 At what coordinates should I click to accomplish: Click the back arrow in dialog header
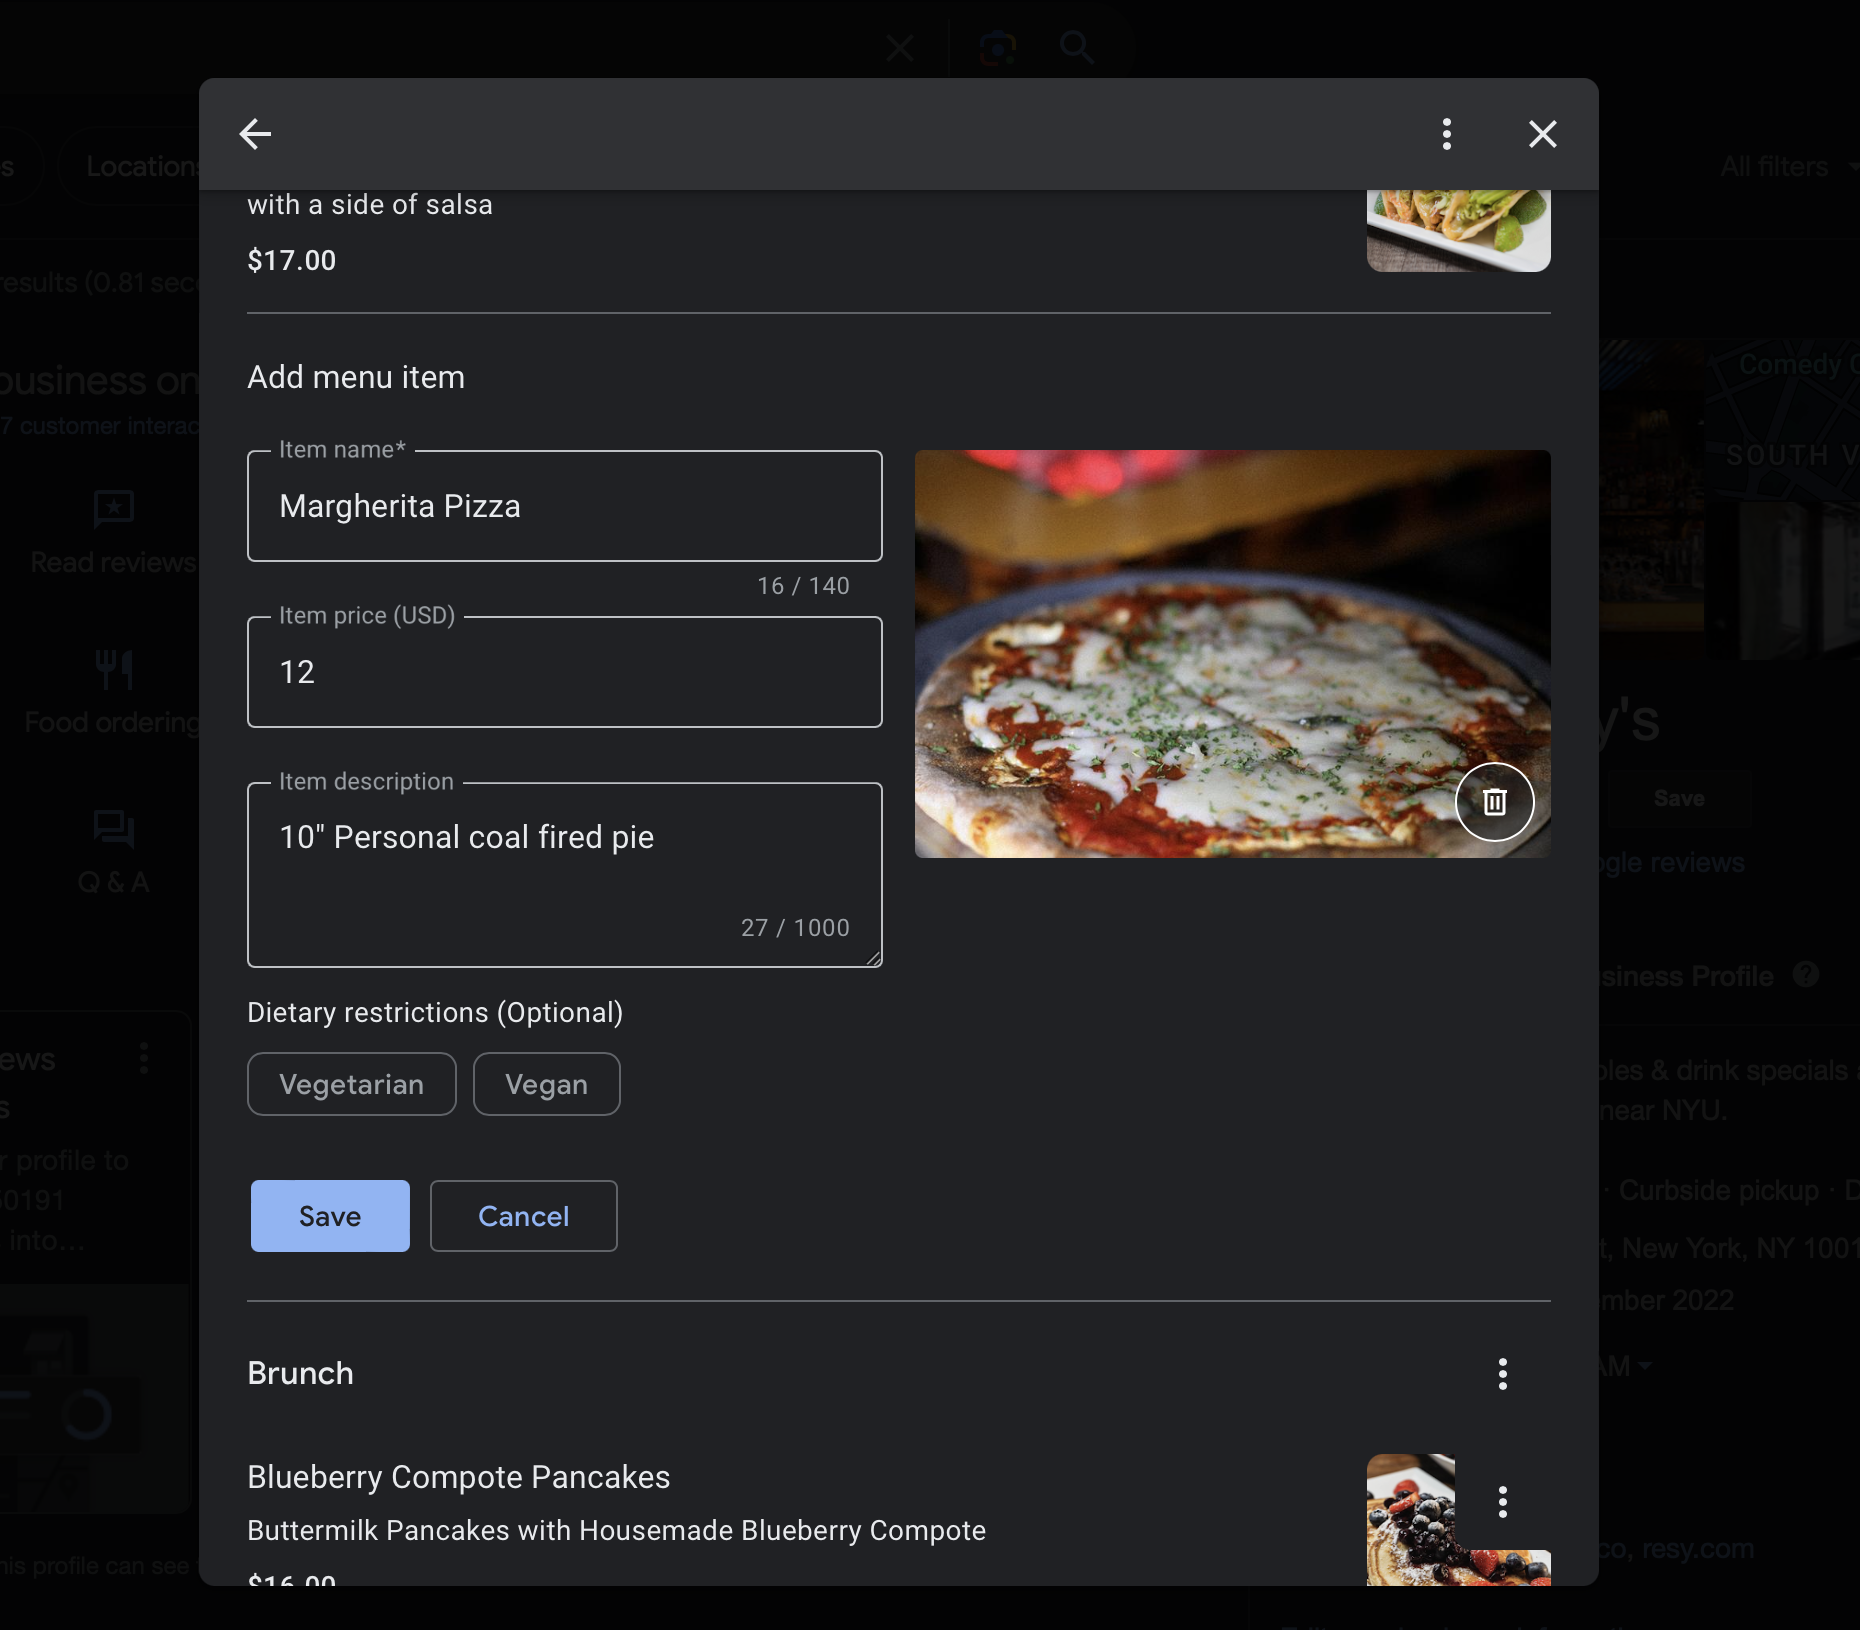click(x=255, y=134)
